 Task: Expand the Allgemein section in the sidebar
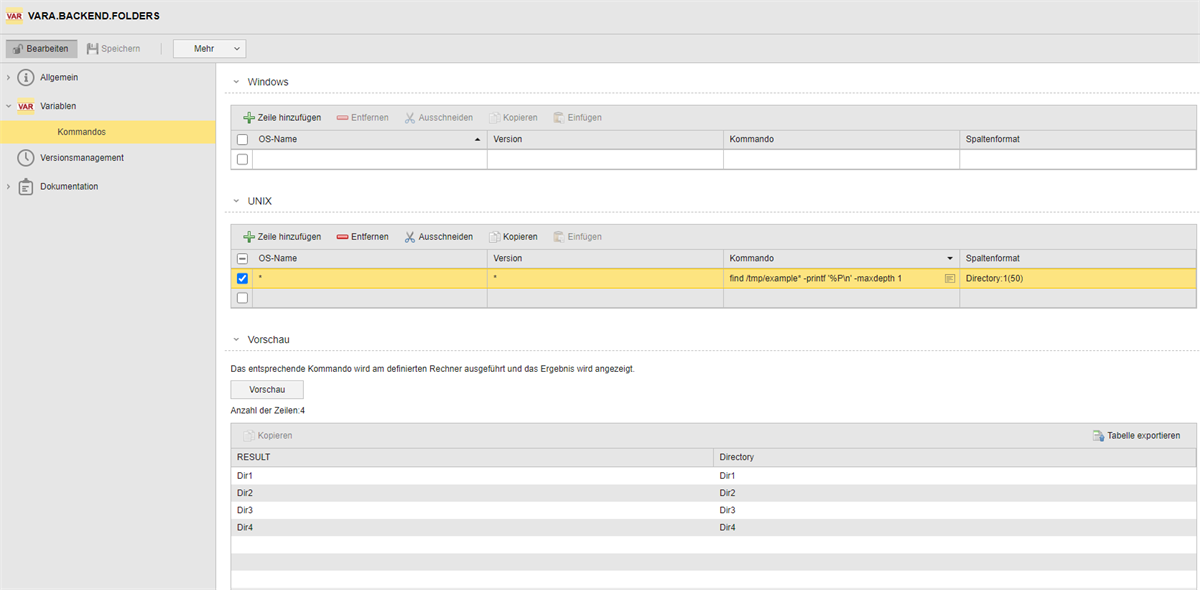point(55,77)
